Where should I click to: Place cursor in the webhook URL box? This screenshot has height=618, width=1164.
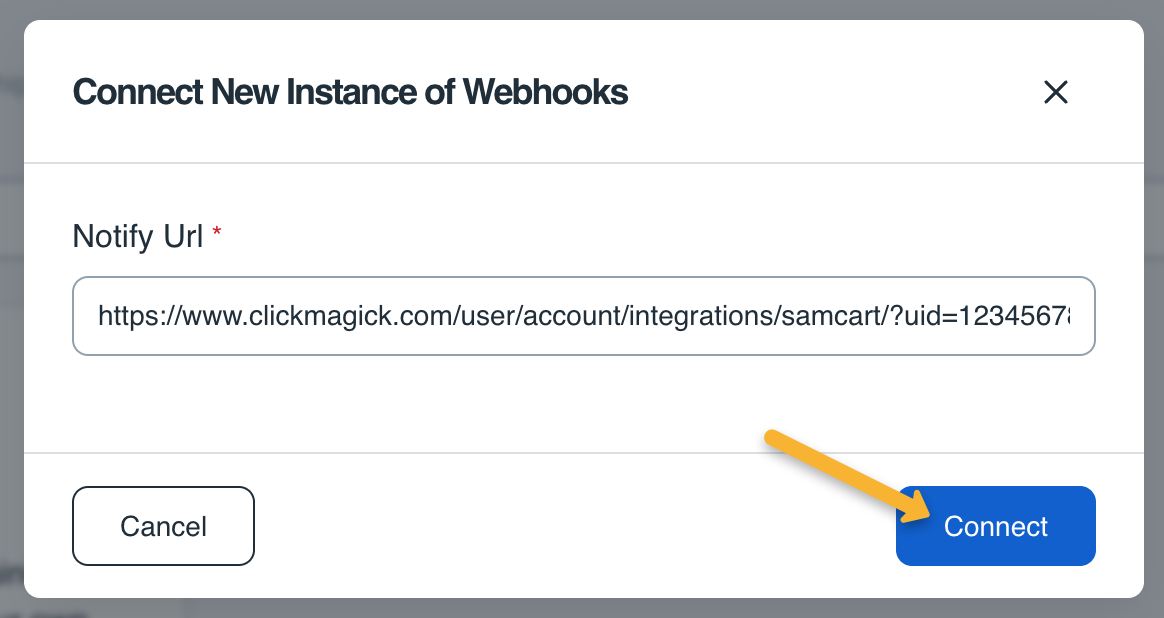pyautogui.click(x=584, y=316)
